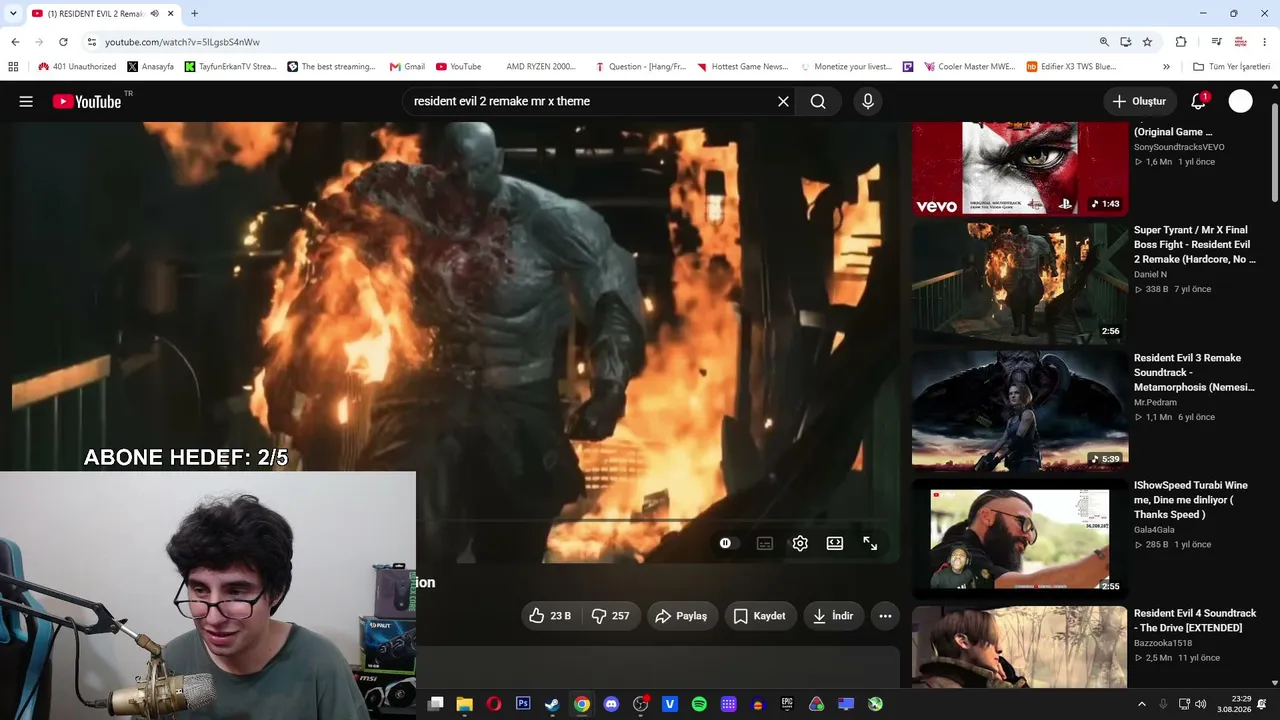Visit the Daniel N channel

pos(1150,274)
